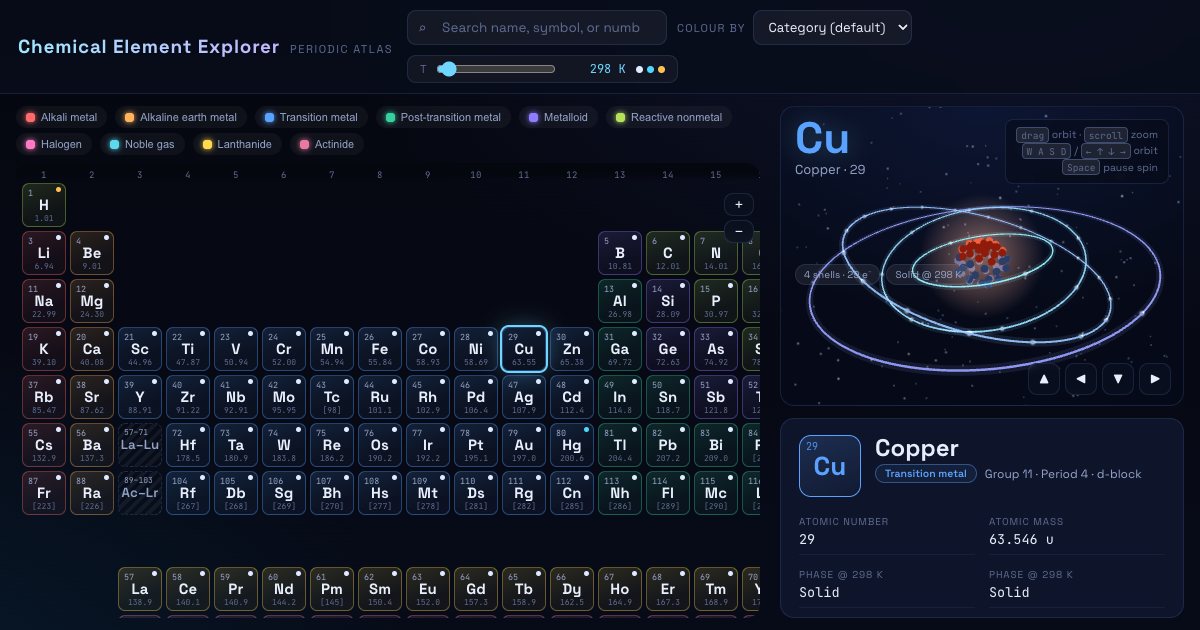The width and height of the screenshot is (1200, 630).
Task: Click the Transition metal badge in details
Action: pyautogui.click(x=926, y=474)
